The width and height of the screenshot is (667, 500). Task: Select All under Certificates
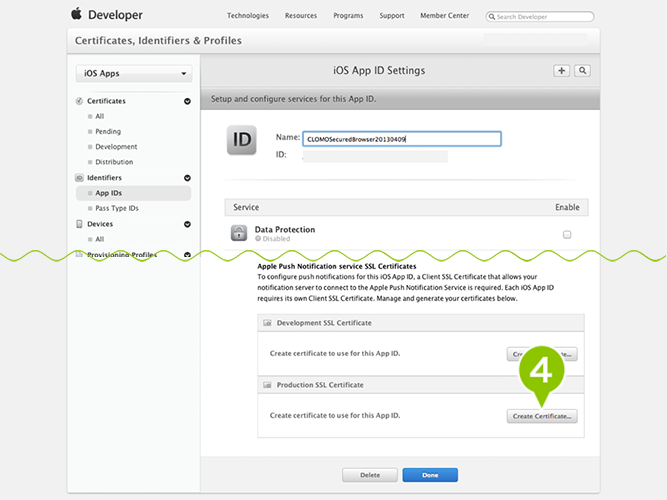(100, 116)
